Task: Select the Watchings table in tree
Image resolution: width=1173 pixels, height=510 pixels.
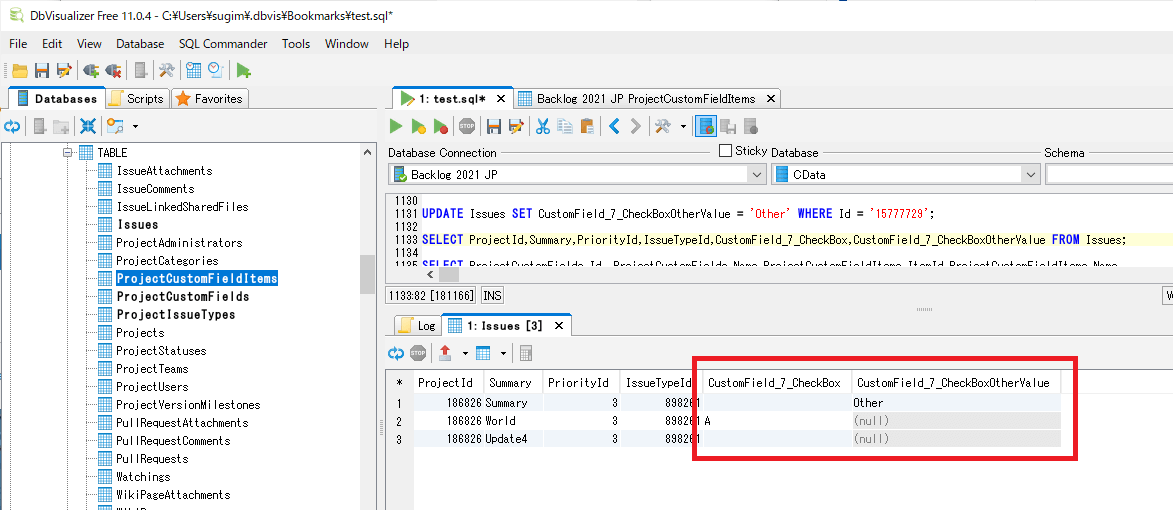Action: pos(143,476)
